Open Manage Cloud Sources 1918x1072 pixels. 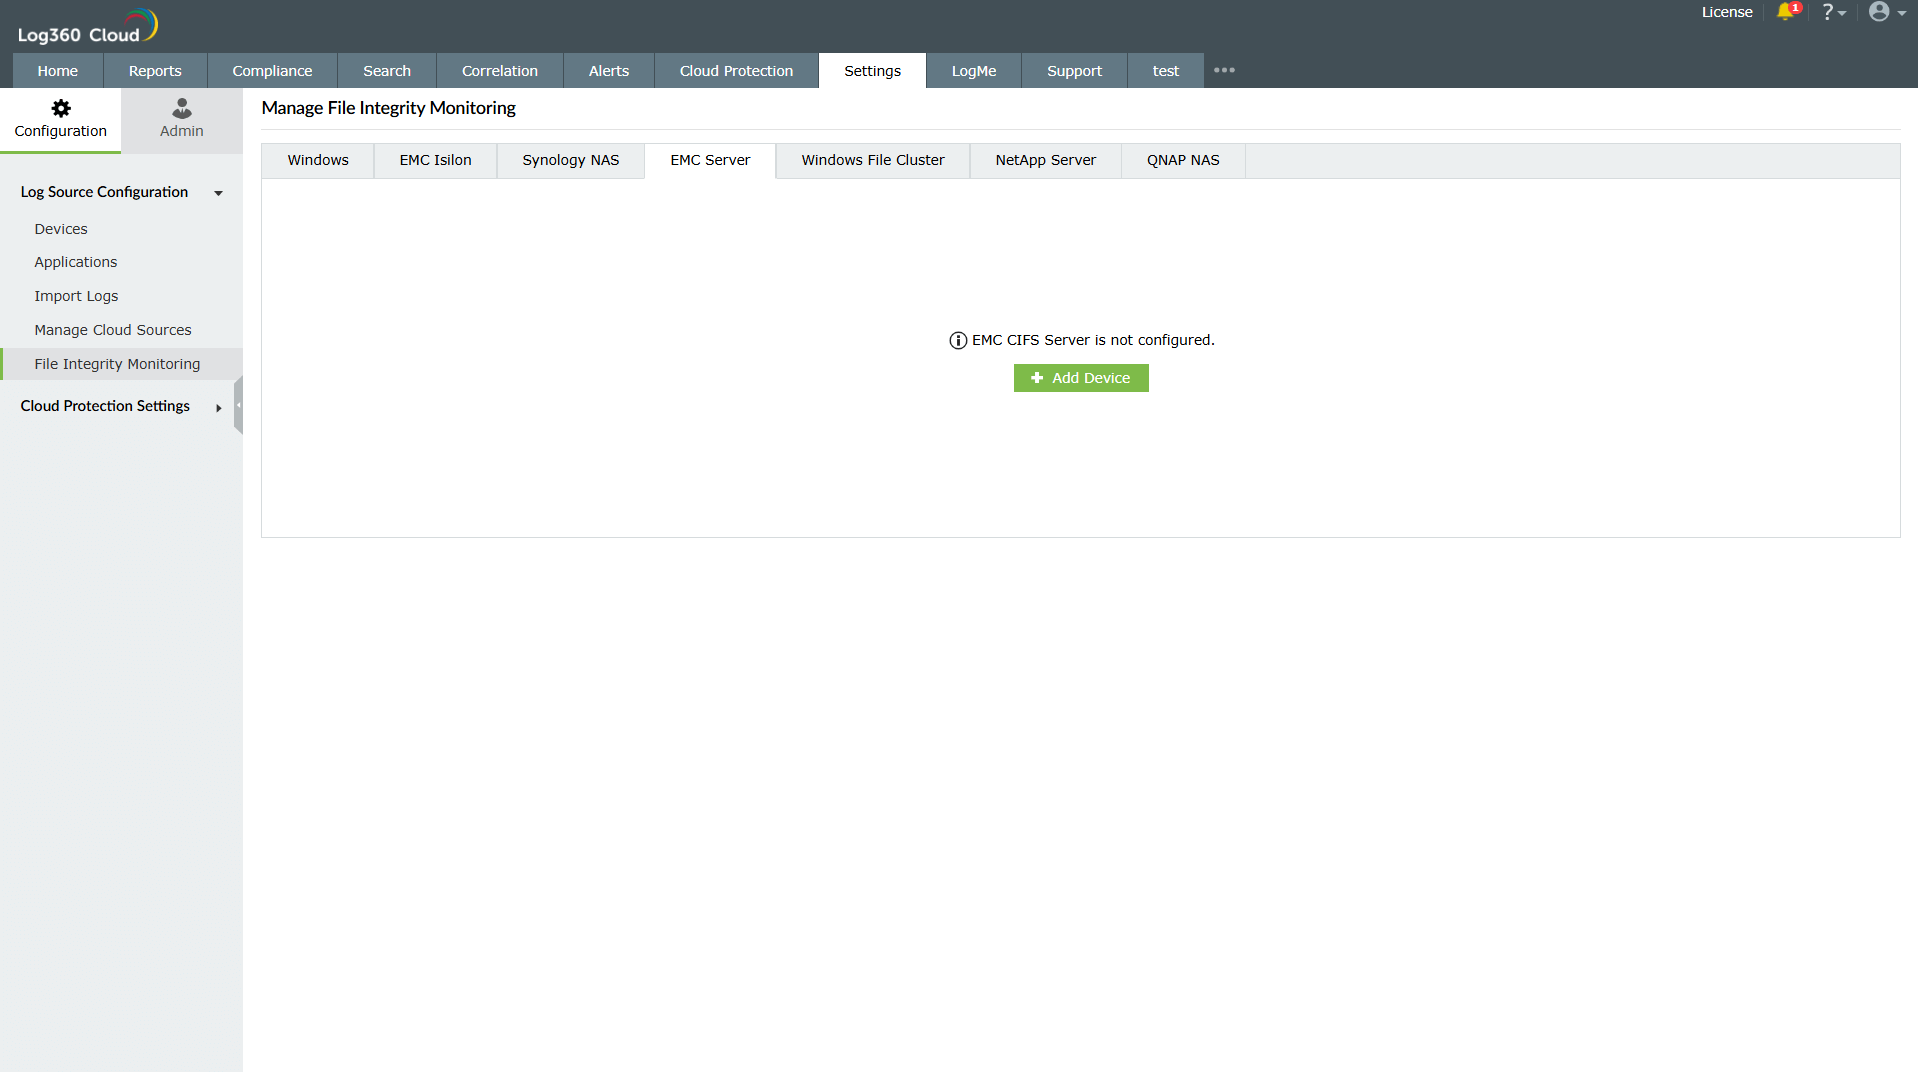tap(112, 330)
